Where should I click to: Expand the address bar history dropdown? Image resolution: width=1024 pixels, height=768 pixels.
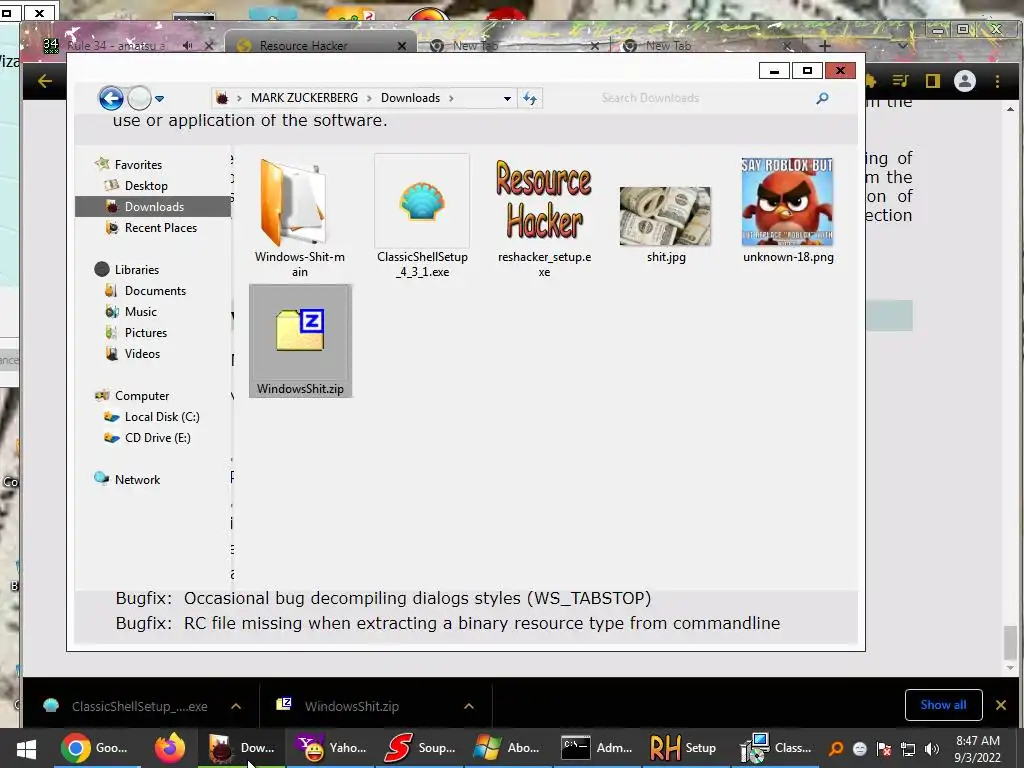[507, 99]
